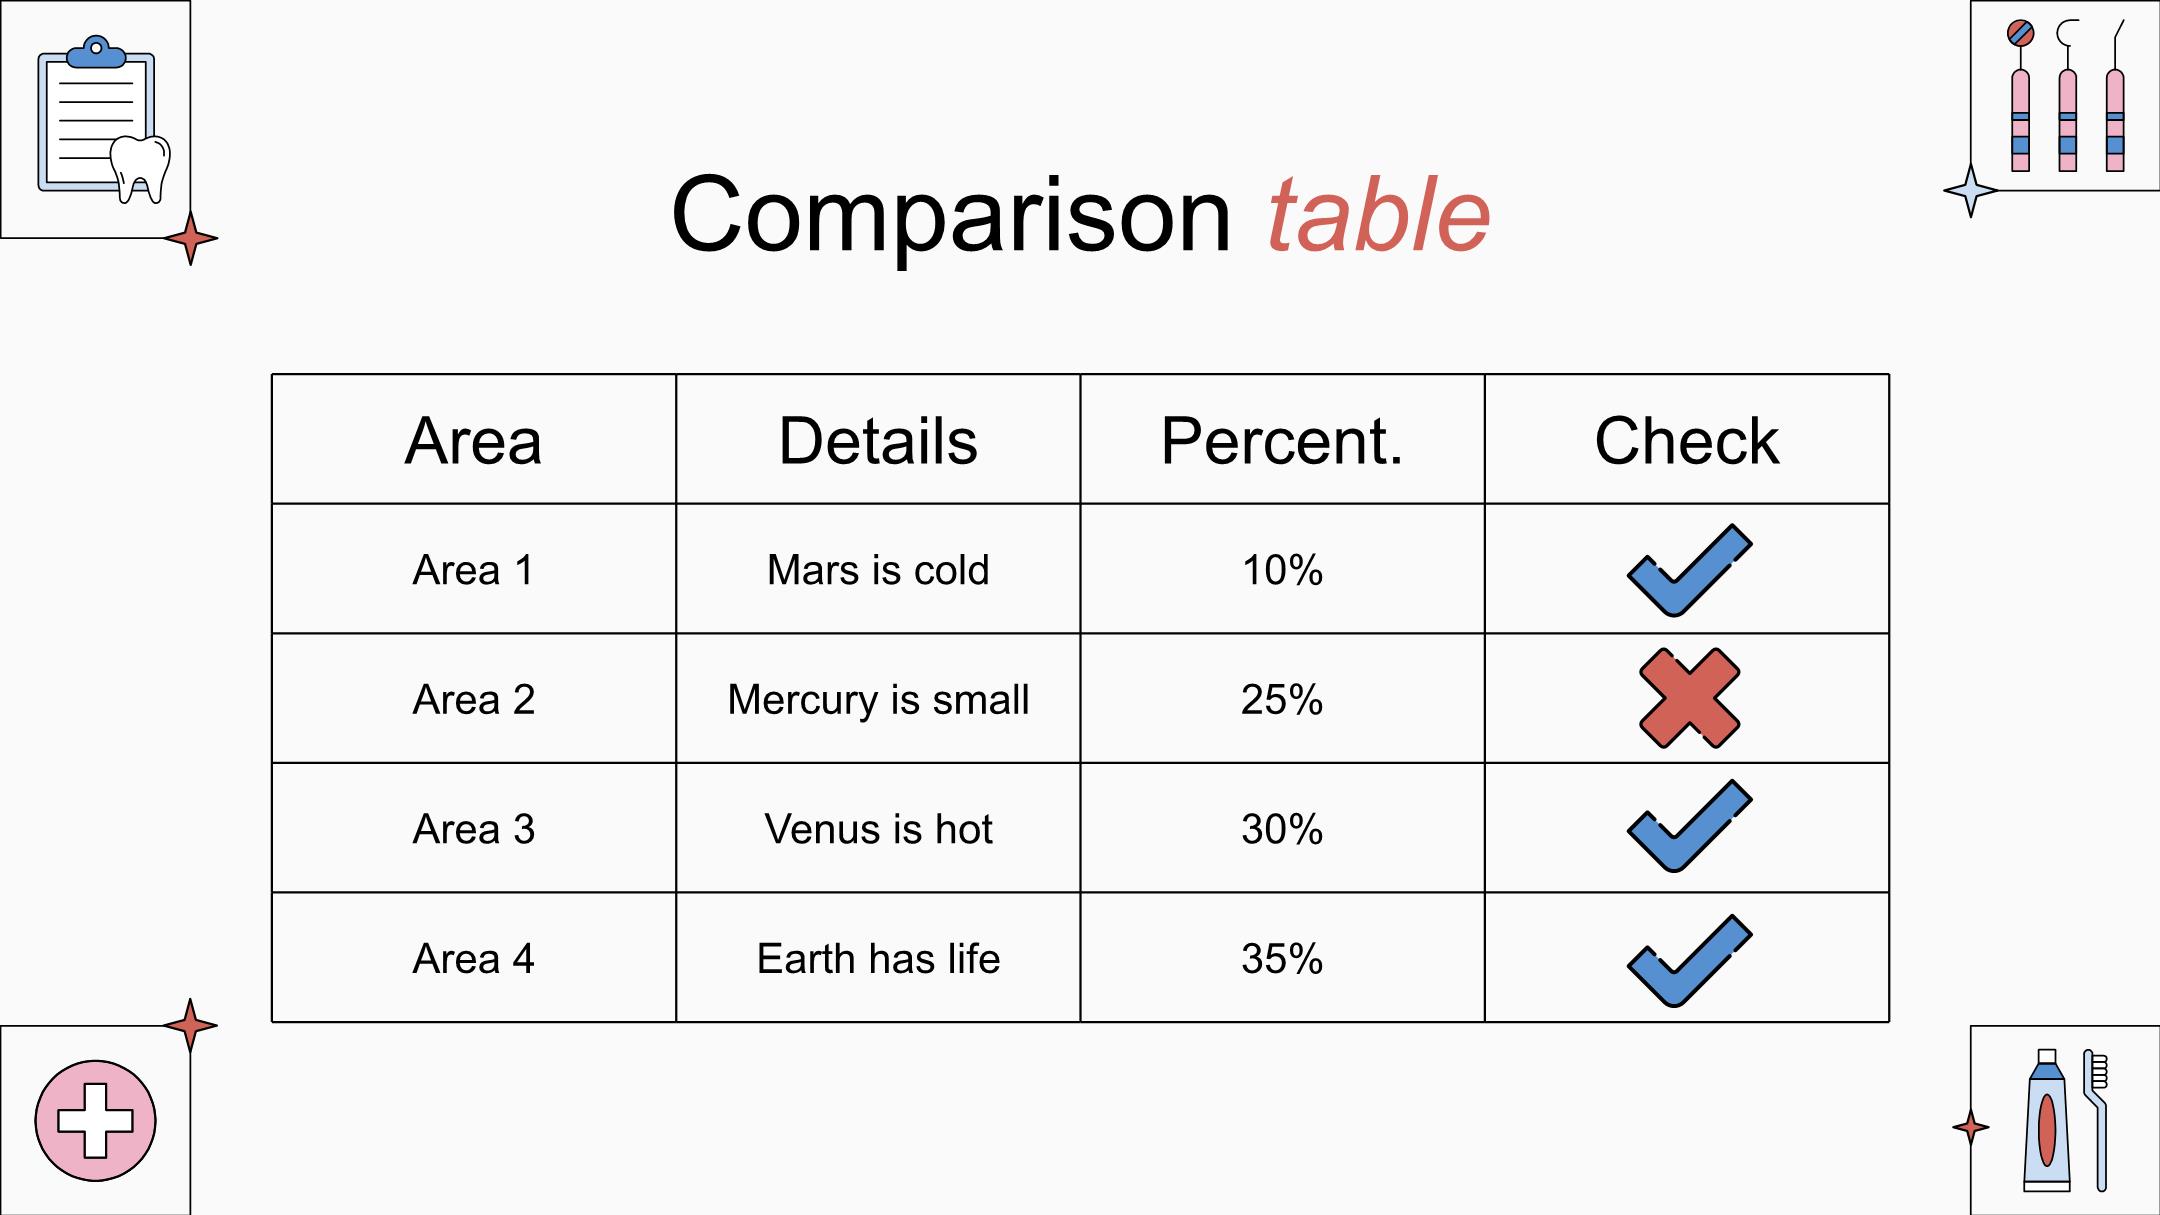Click the light blue sparkle near dental tools
2160x1215 pixels.
(1969, 190)
